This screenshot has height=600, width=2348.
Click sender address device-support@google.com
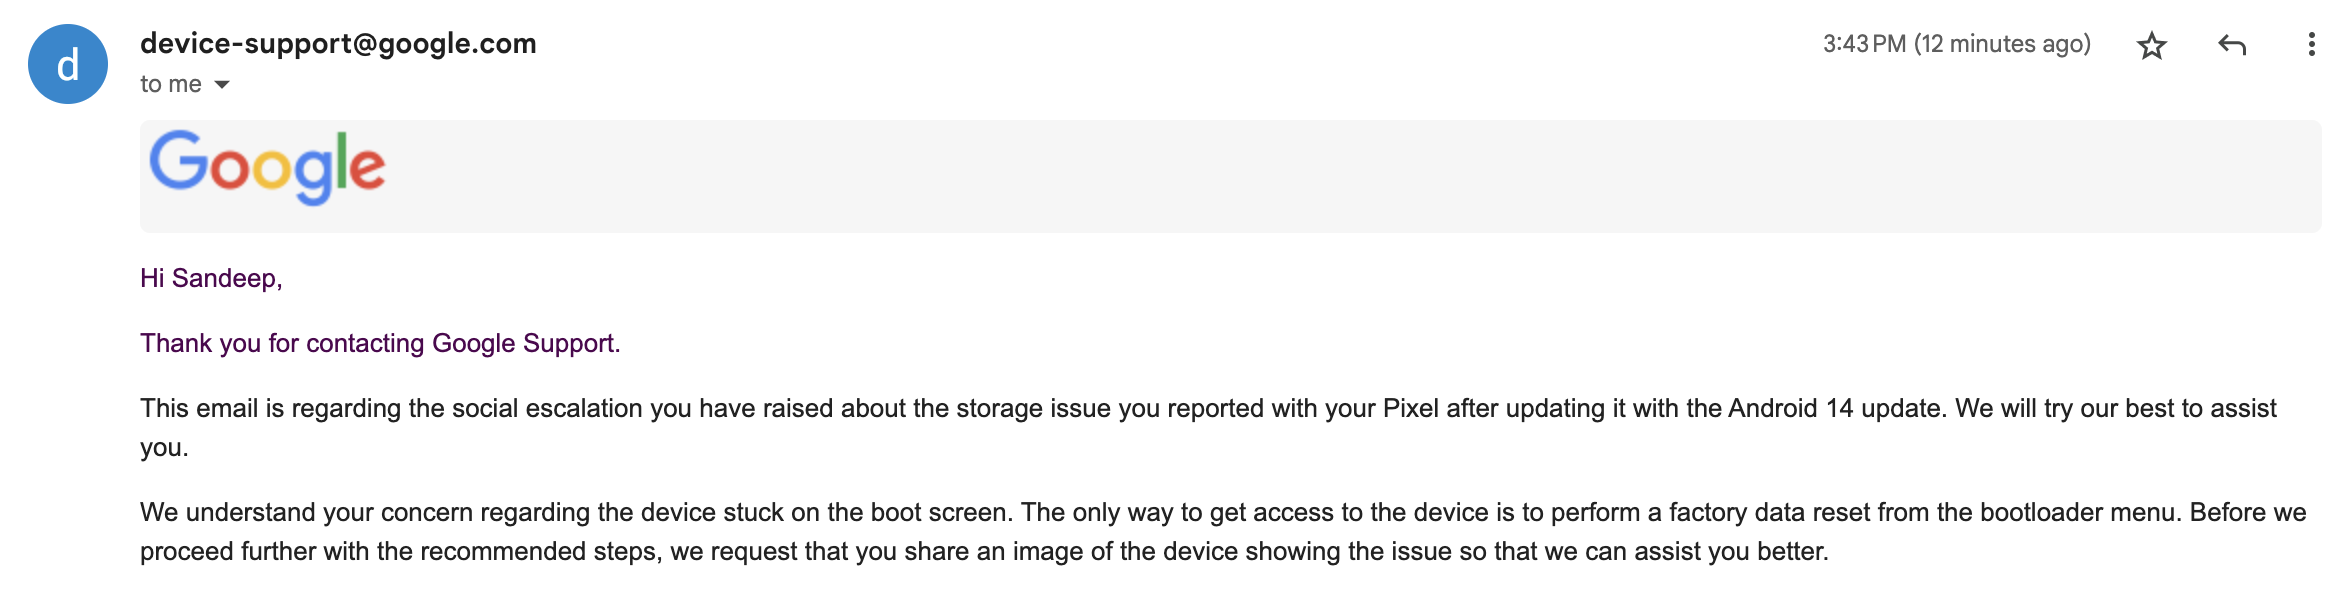click(x=338, y=43)
